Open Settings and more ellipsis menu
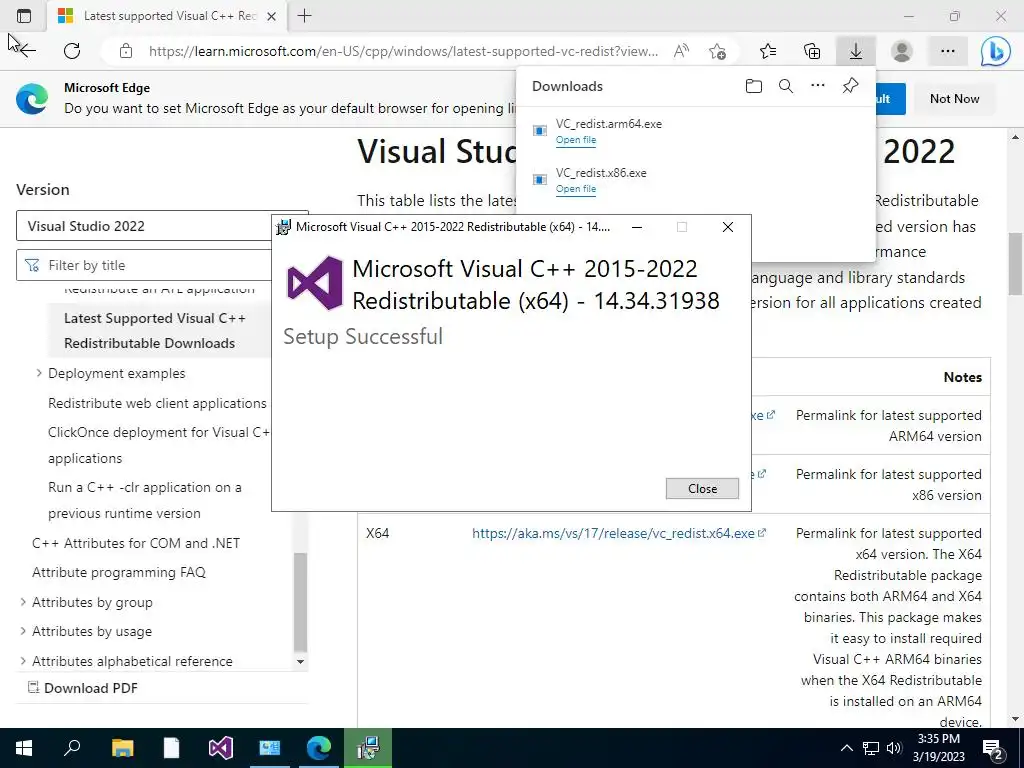This screenshot has height=768, width=1024. [x=948, y=51]
